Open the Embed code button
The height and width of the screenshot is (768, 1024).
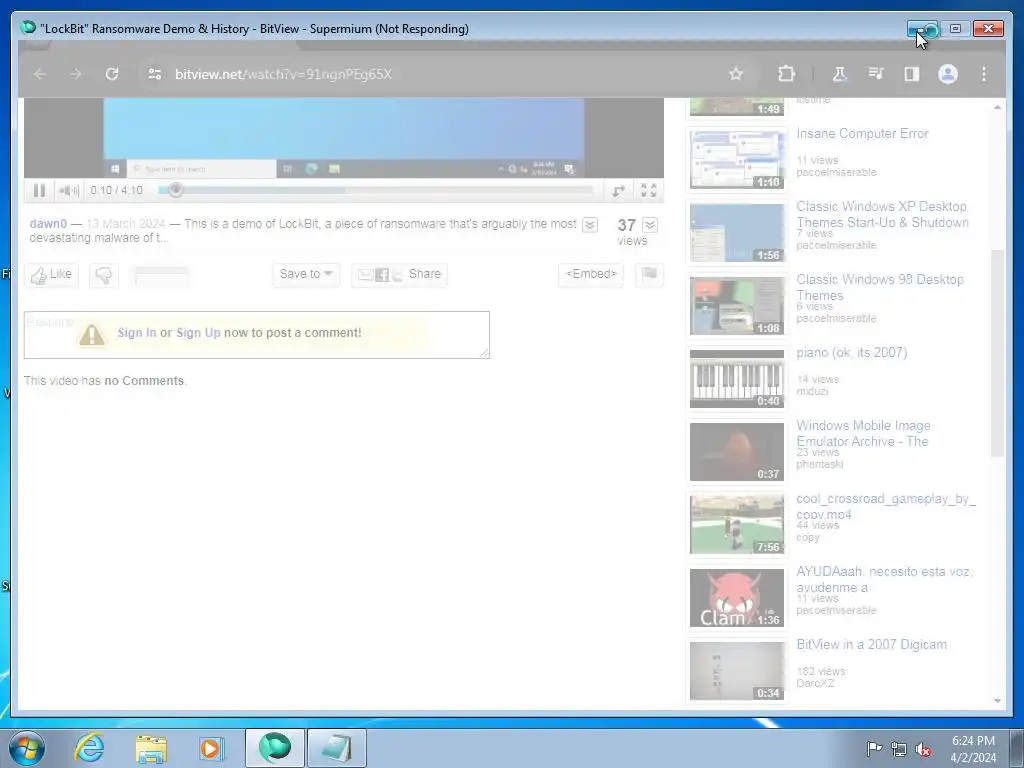click(591, 275)
